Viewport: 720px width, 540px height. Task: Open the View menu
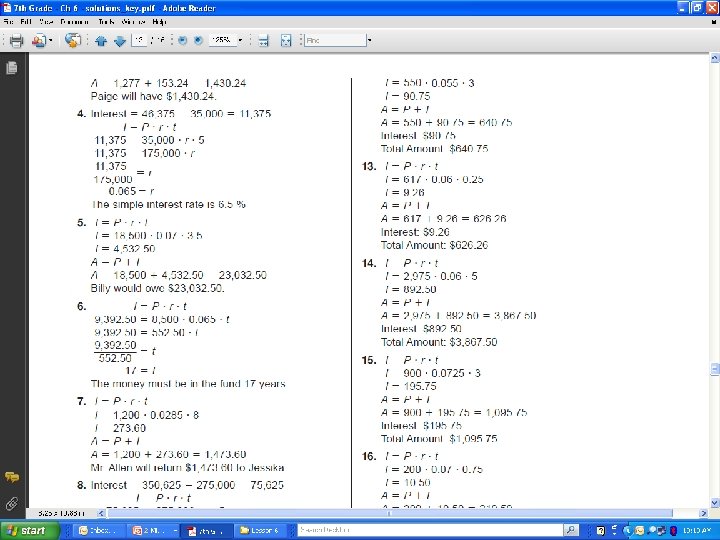(46, 22)
